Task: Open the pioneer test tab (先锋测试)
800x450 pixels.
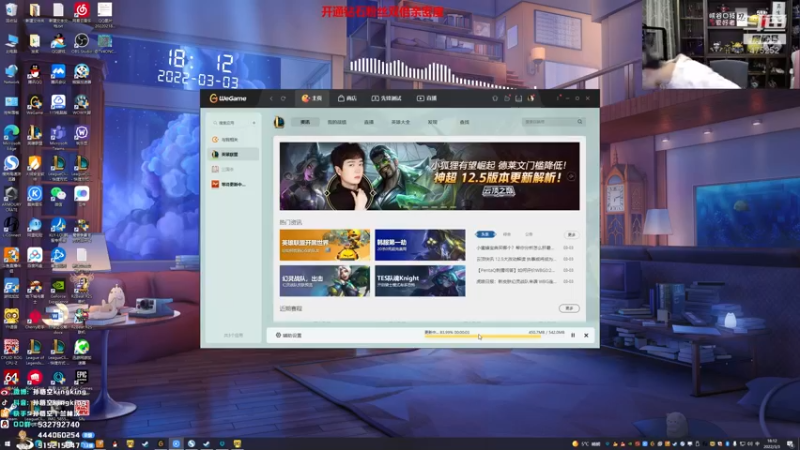Action: pyautogui.click(x=386, y=98)
